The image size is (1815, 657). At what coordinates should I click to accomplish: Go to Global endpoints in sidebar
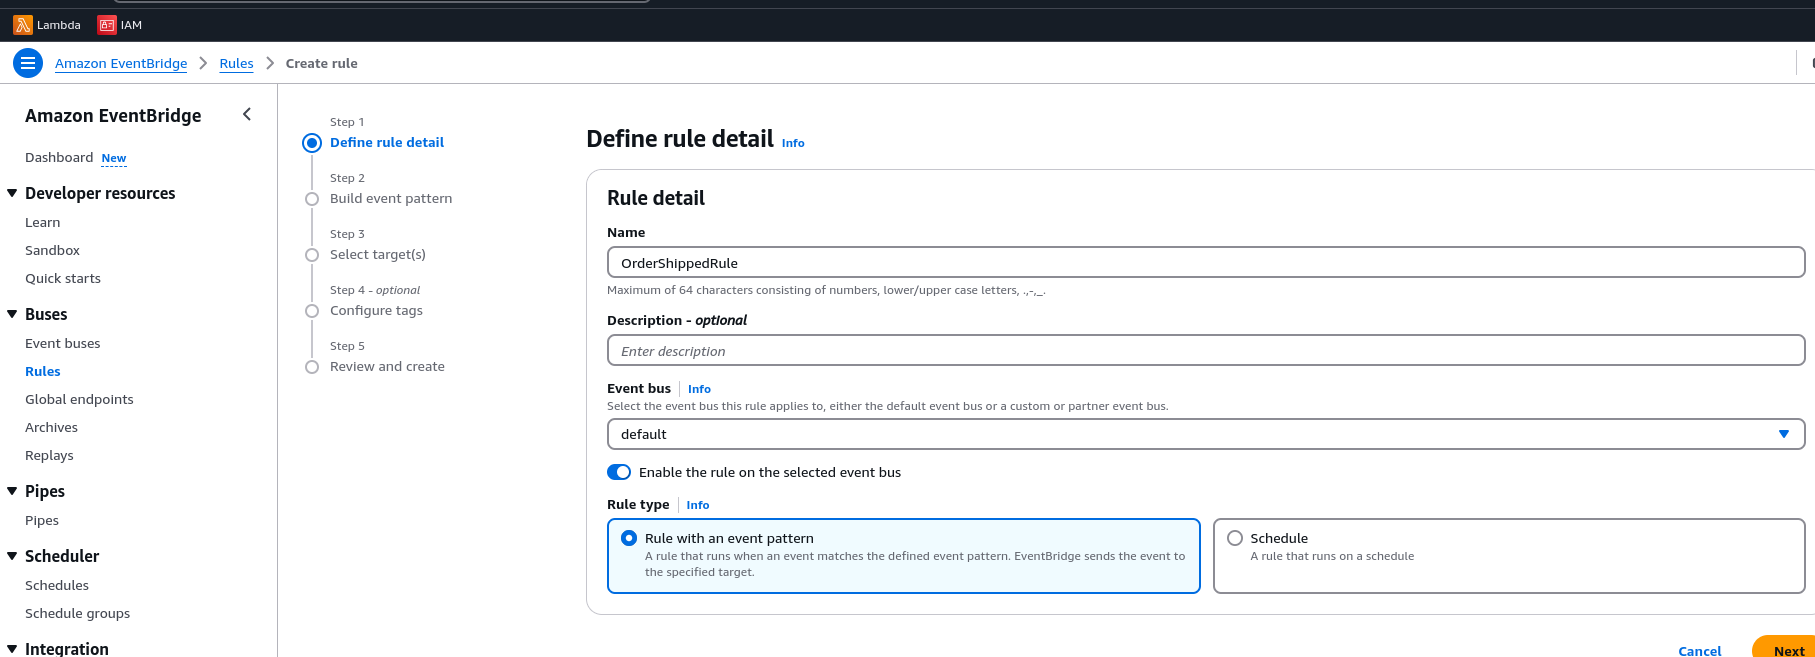79,399
